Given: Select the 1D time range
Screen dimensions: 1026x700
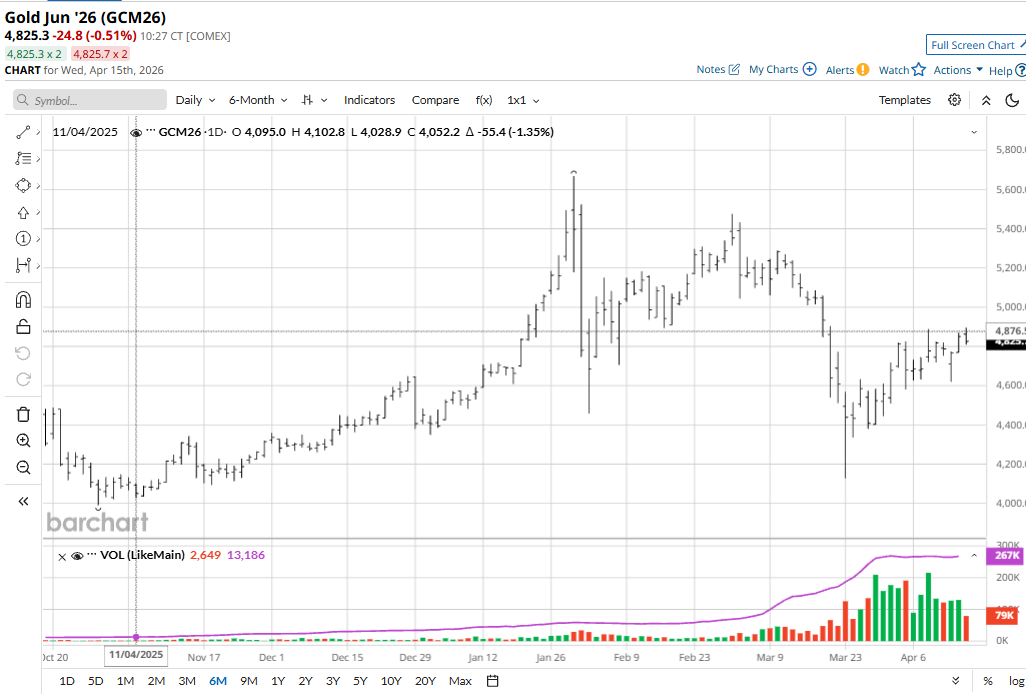Looking at the screenshot, I should pyautogui.click(x=67, y=681).
